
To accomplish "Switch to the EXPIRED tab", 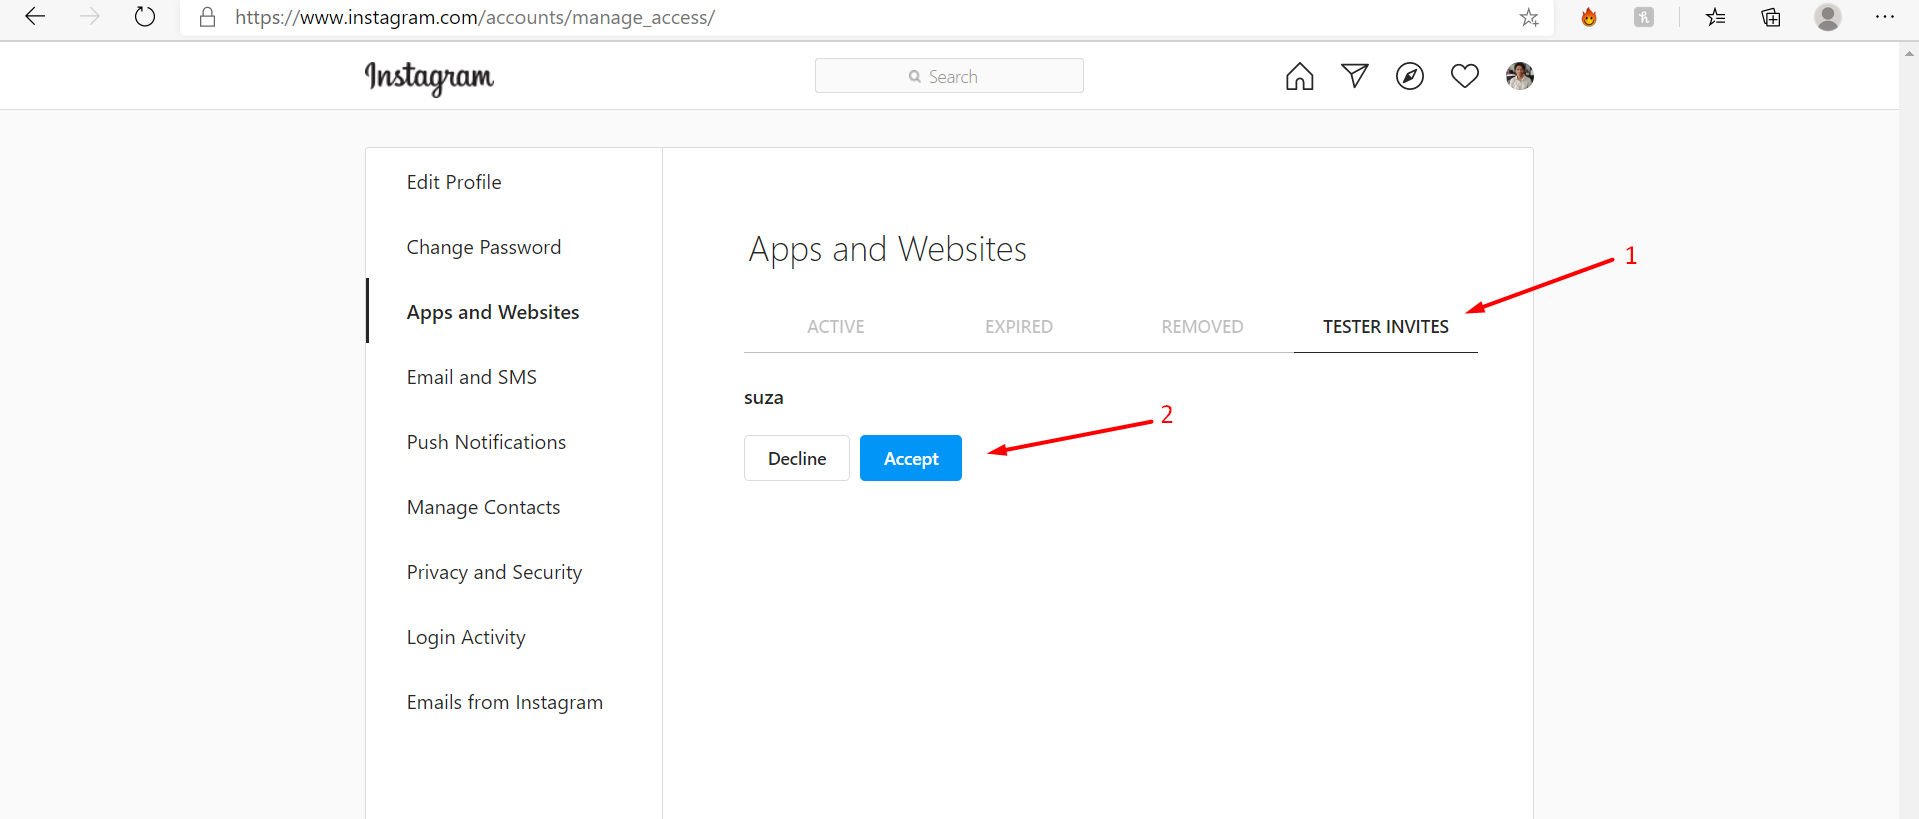I will [1019, 327].
